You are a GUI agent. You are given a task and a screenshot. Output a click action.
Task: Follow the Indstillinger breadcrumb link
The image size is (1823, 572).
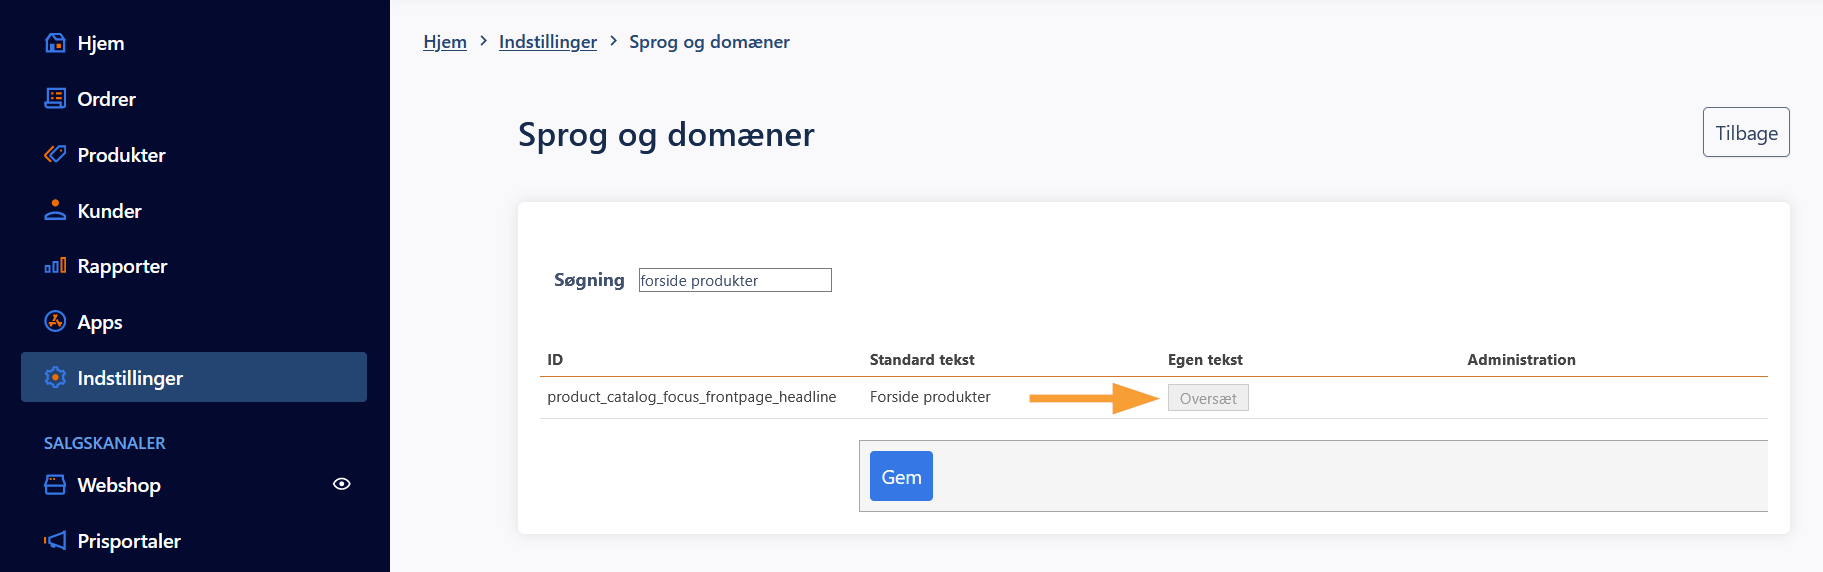pos(548,42)
